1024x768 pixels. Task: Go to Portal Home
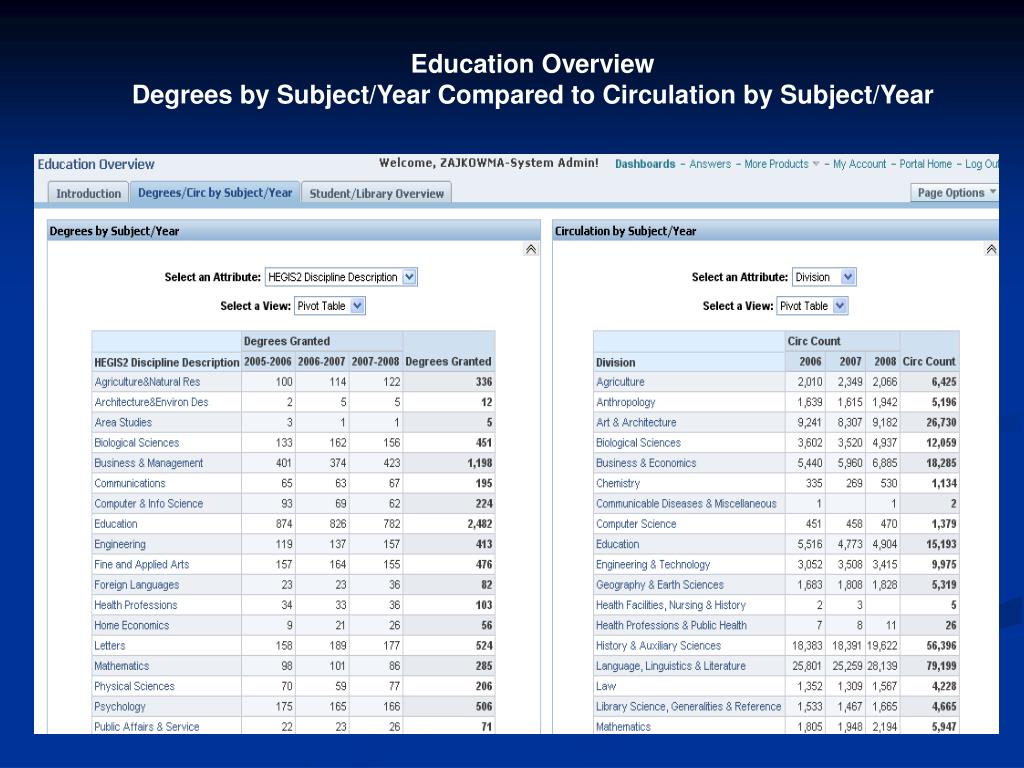(925, 164)
